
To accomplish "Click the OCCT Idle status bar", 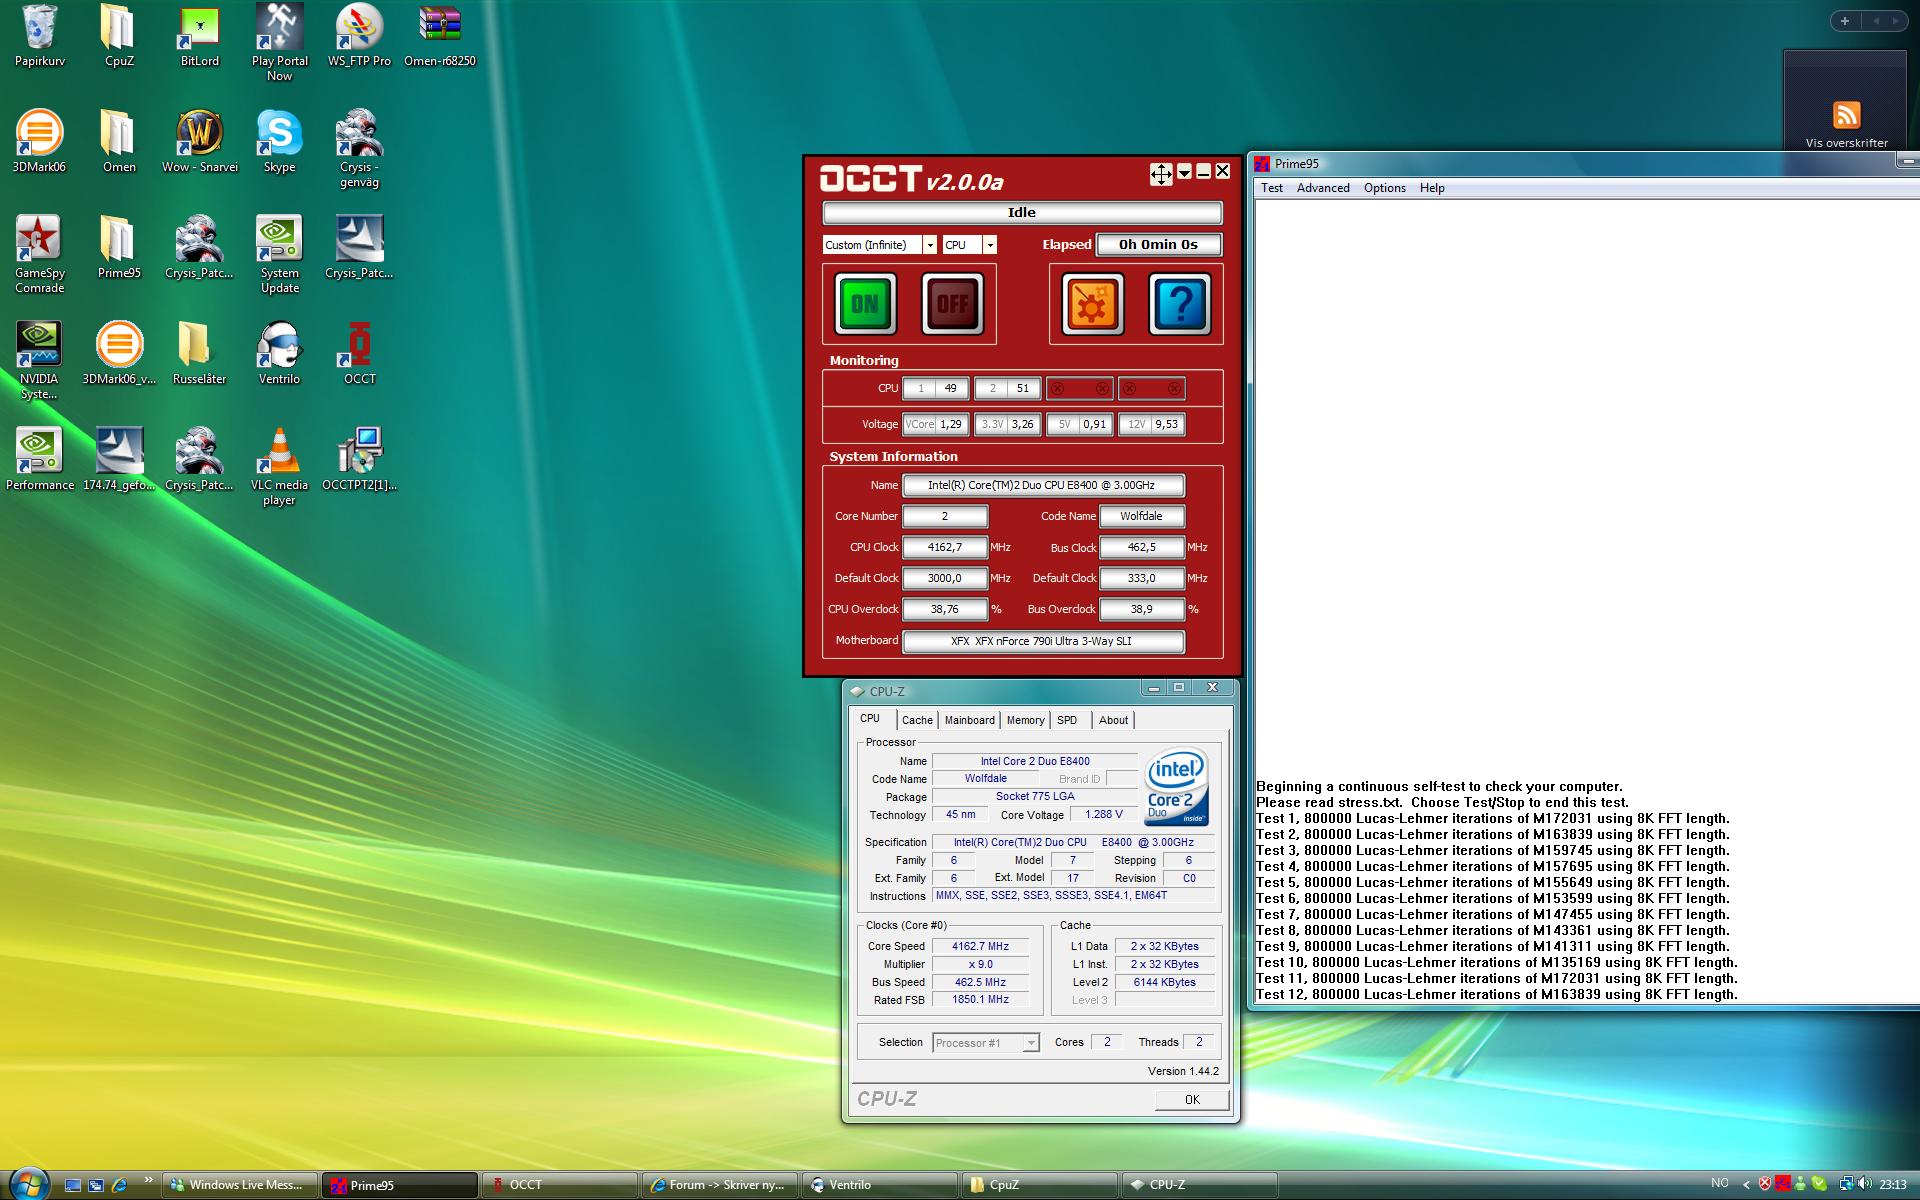I will coord(1022,212).
